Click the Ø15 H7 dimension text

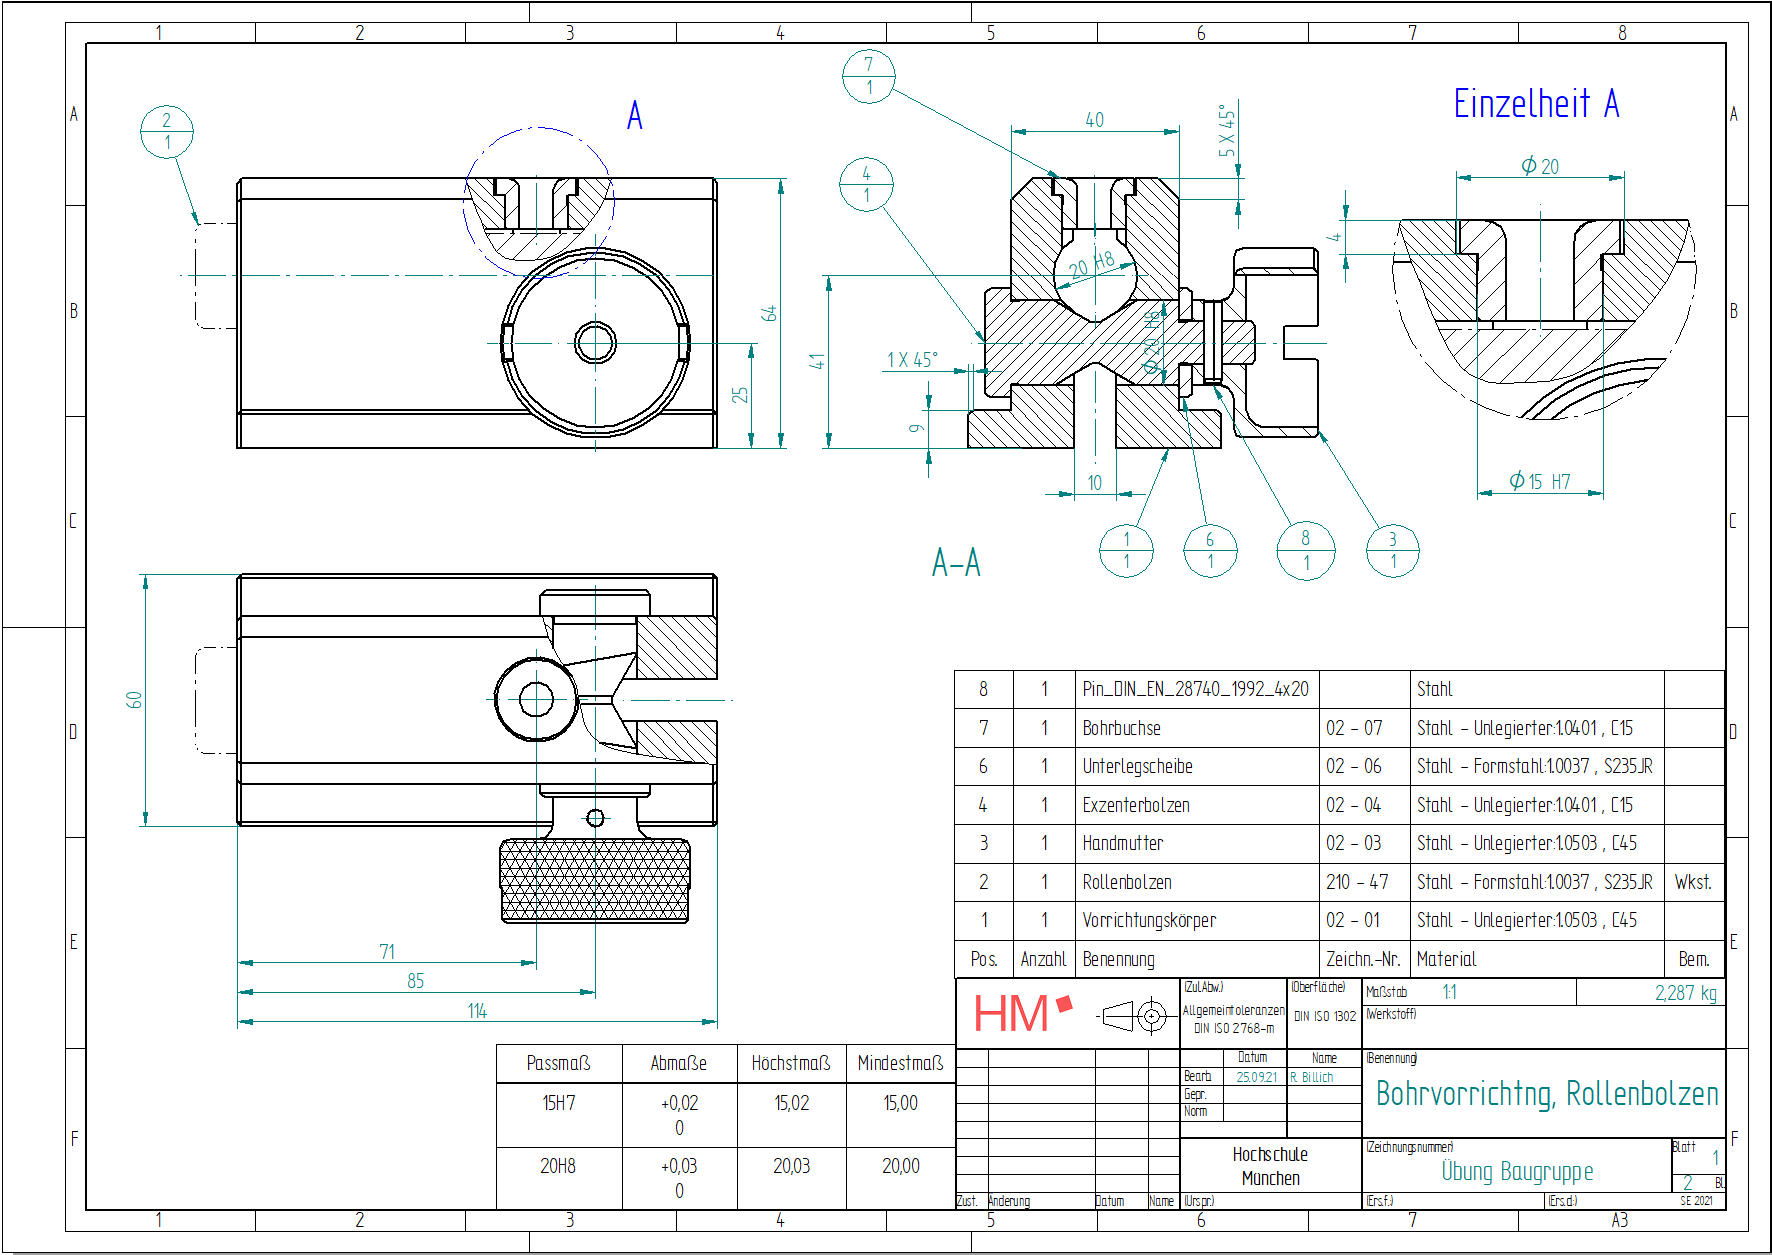pyautogui.click(x=1540, y=482)
